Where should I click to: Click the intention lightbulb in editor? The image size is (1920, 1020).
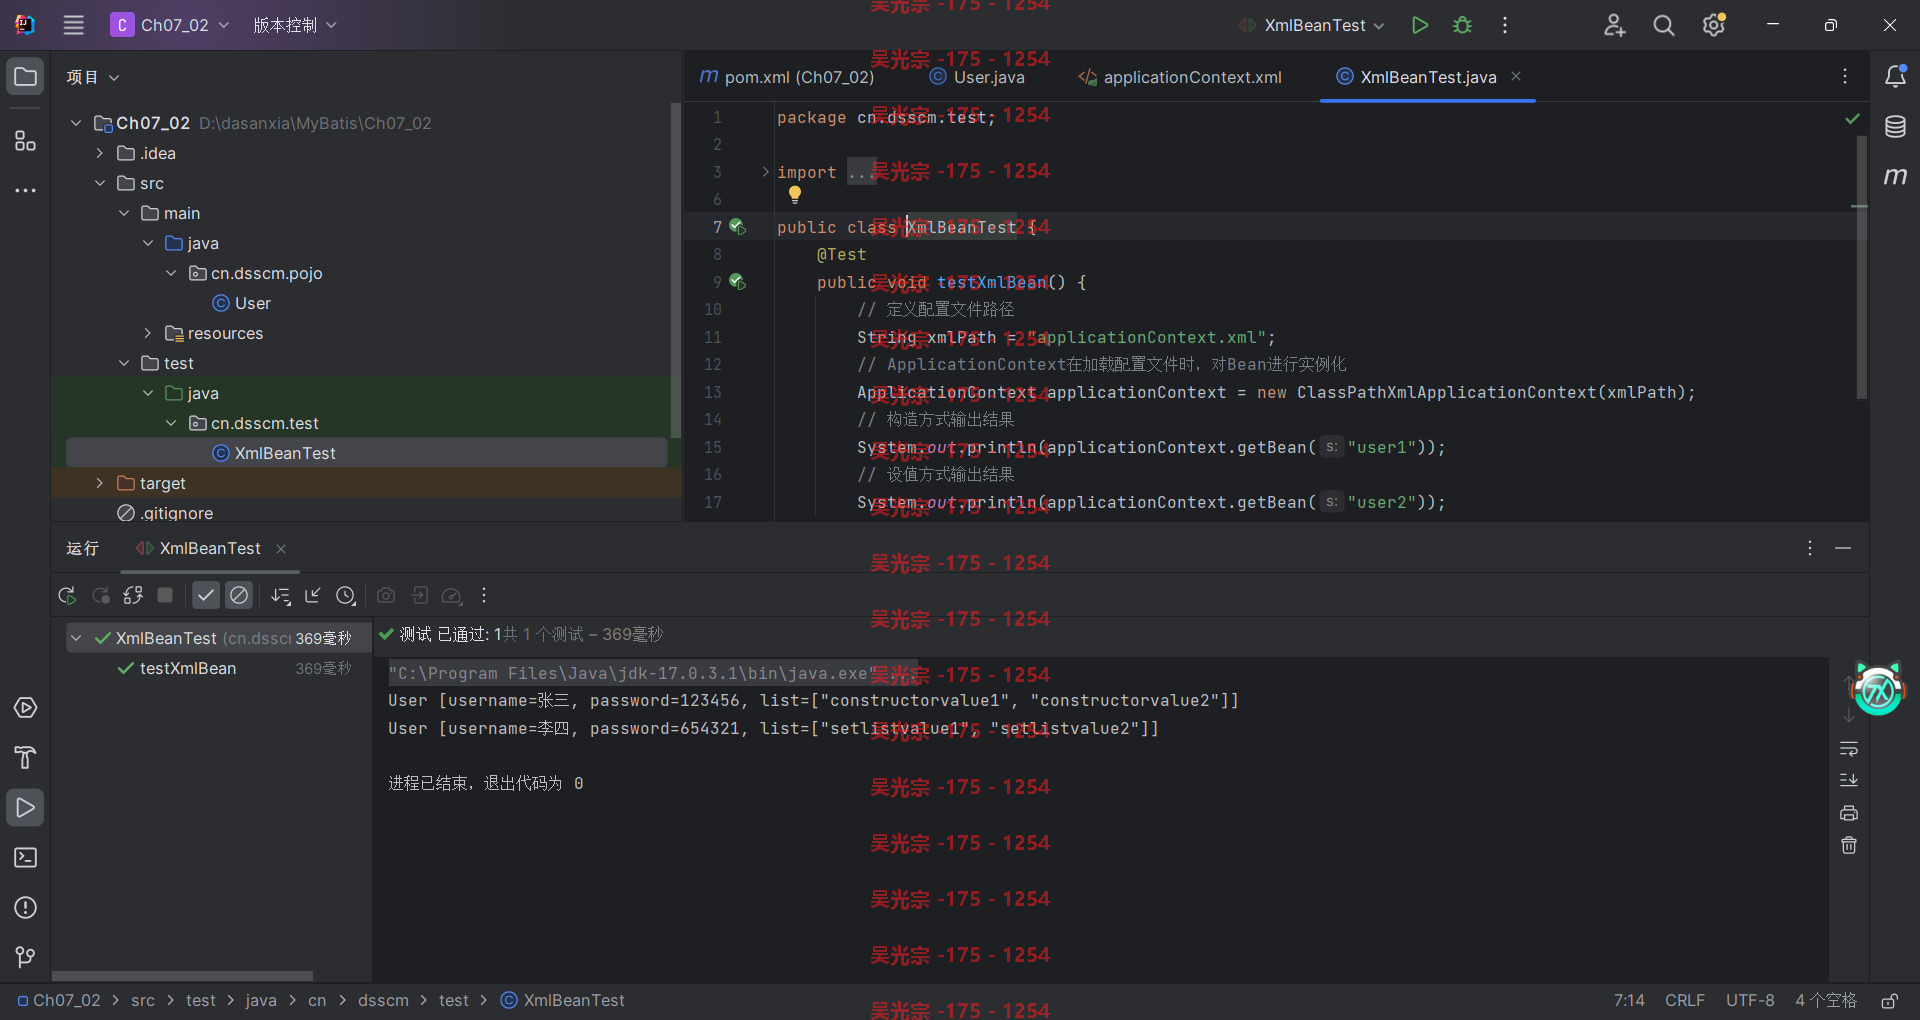click(x=795, y=195)
